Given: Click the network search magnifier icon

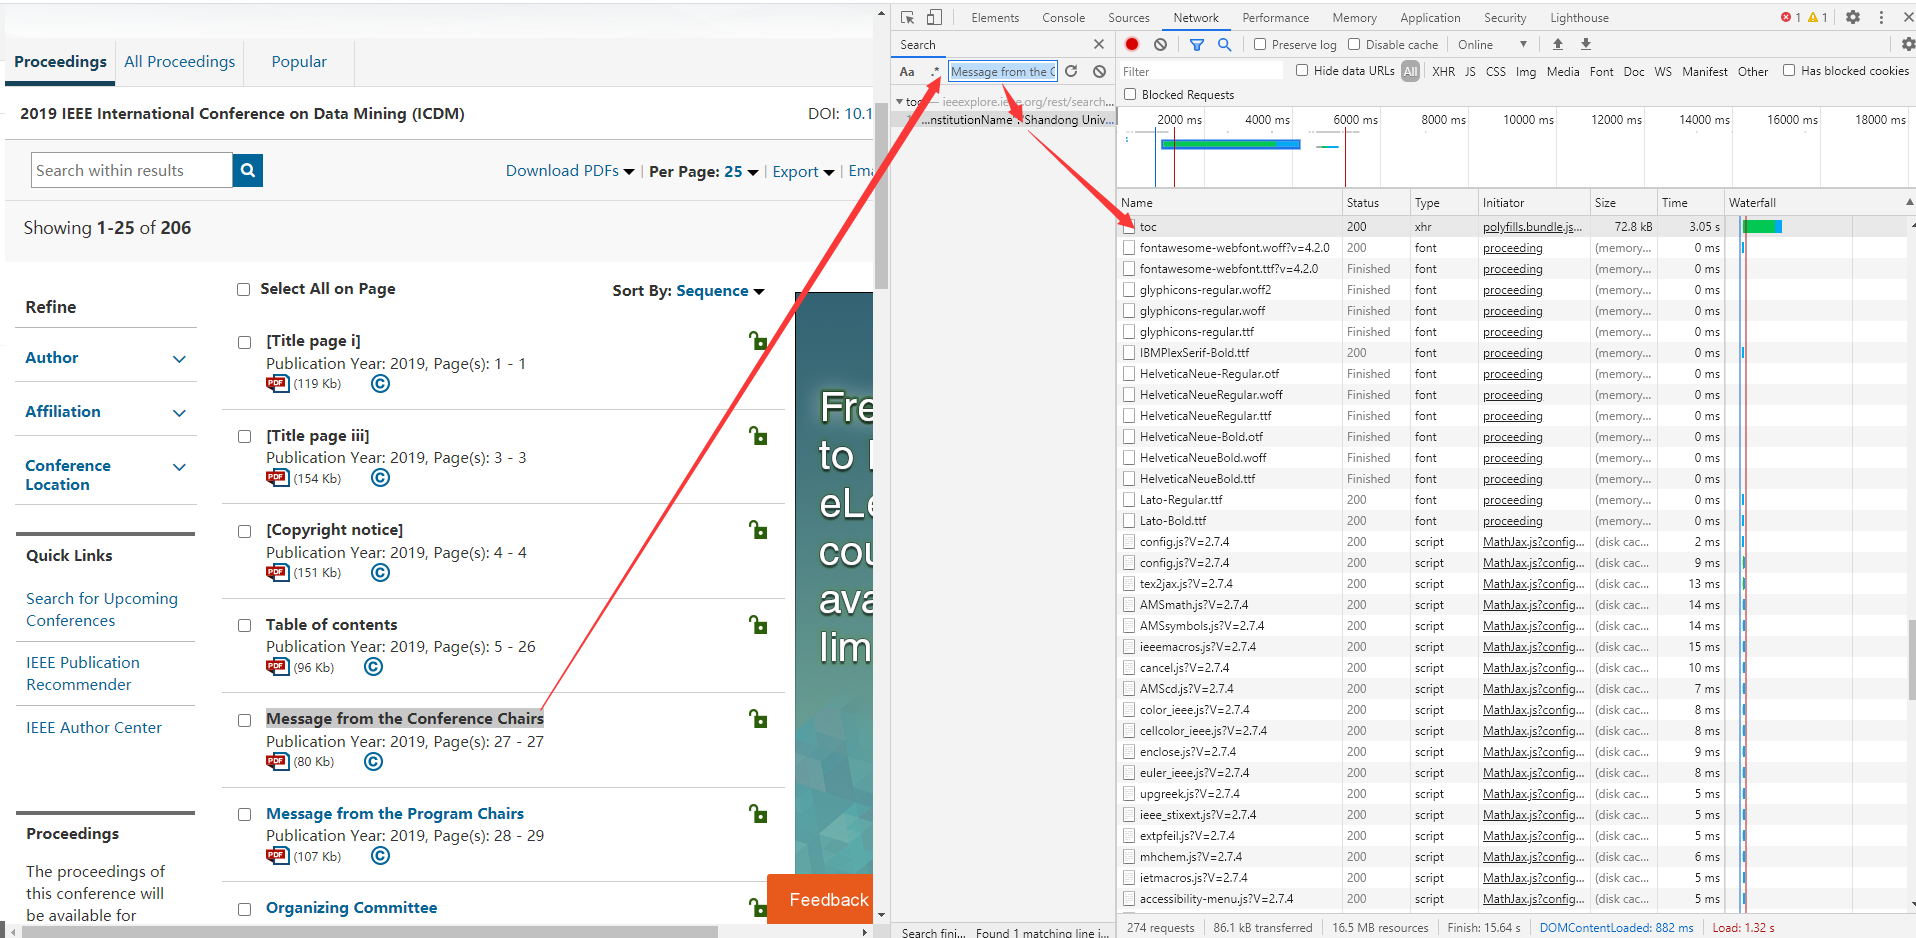Looking at the screenshot, I should click(x=1224, y=44).
